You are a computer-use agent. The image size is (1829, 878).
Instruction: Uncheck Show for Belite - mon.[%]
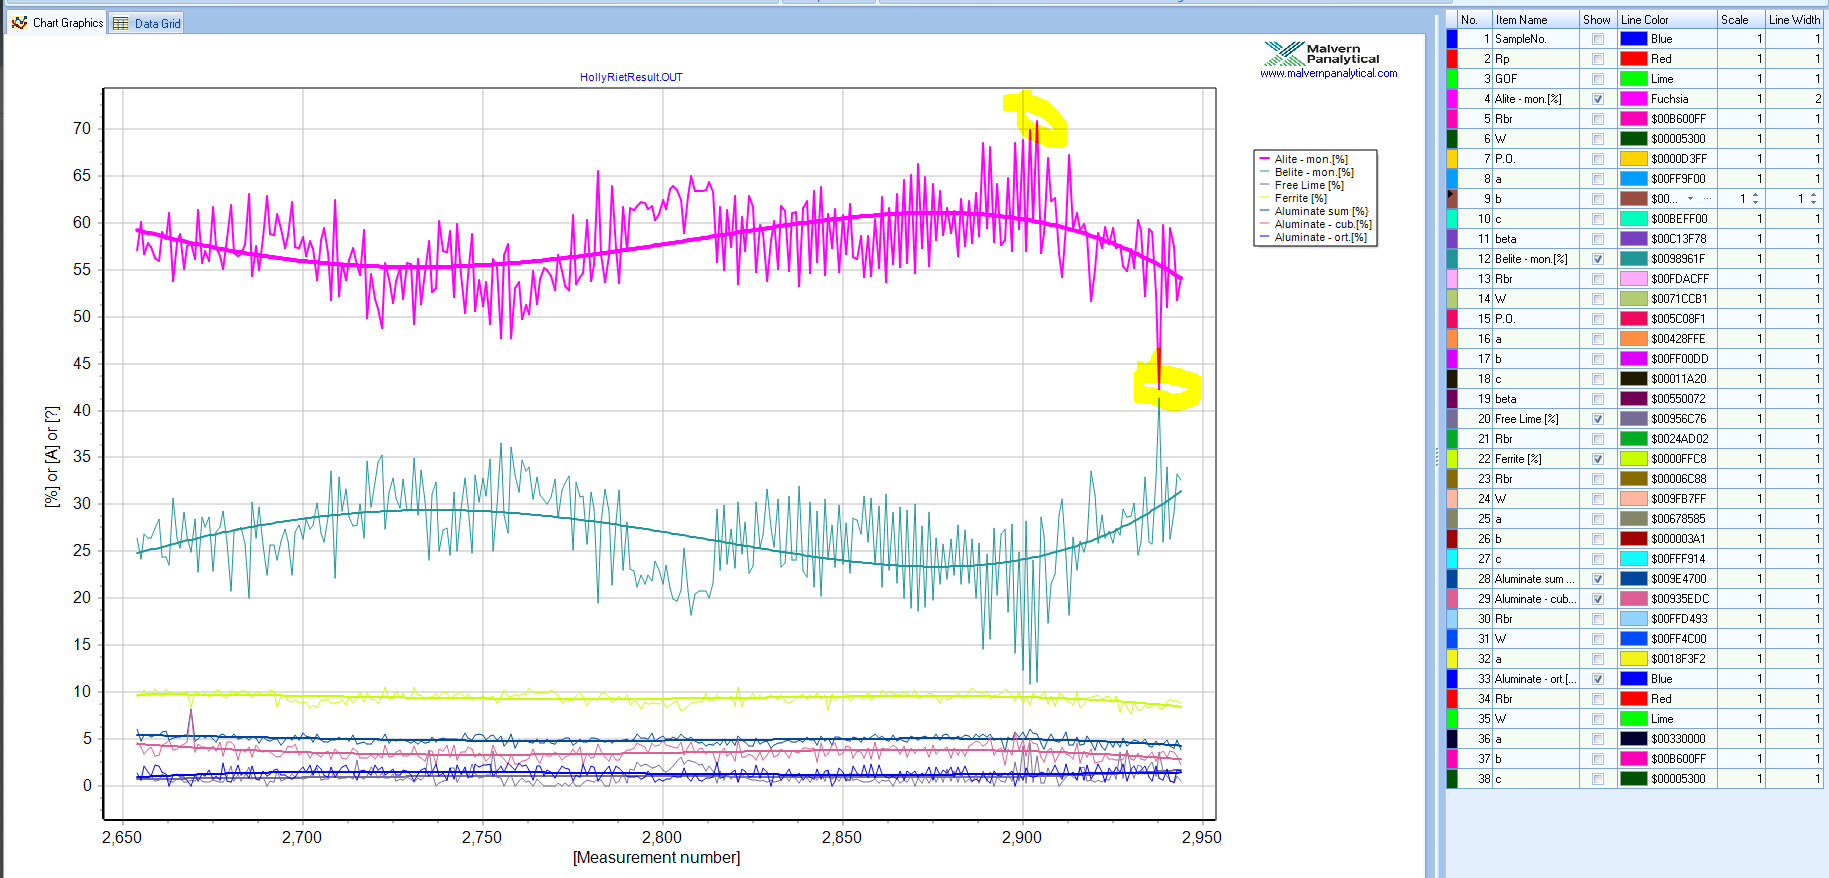pyautogui.click(x=1598, y=259)
